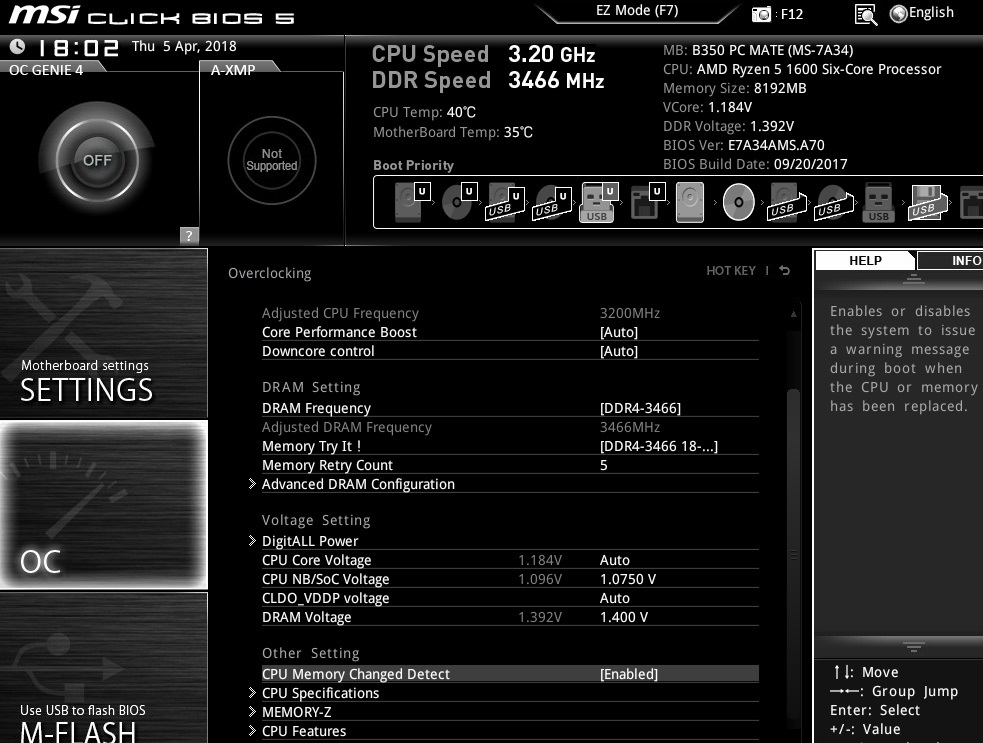The image size is (983, 743).
Task: Edit the DRAM Voltage 1.400 V field
Action: pyautogui.click(x=624, y=618)
